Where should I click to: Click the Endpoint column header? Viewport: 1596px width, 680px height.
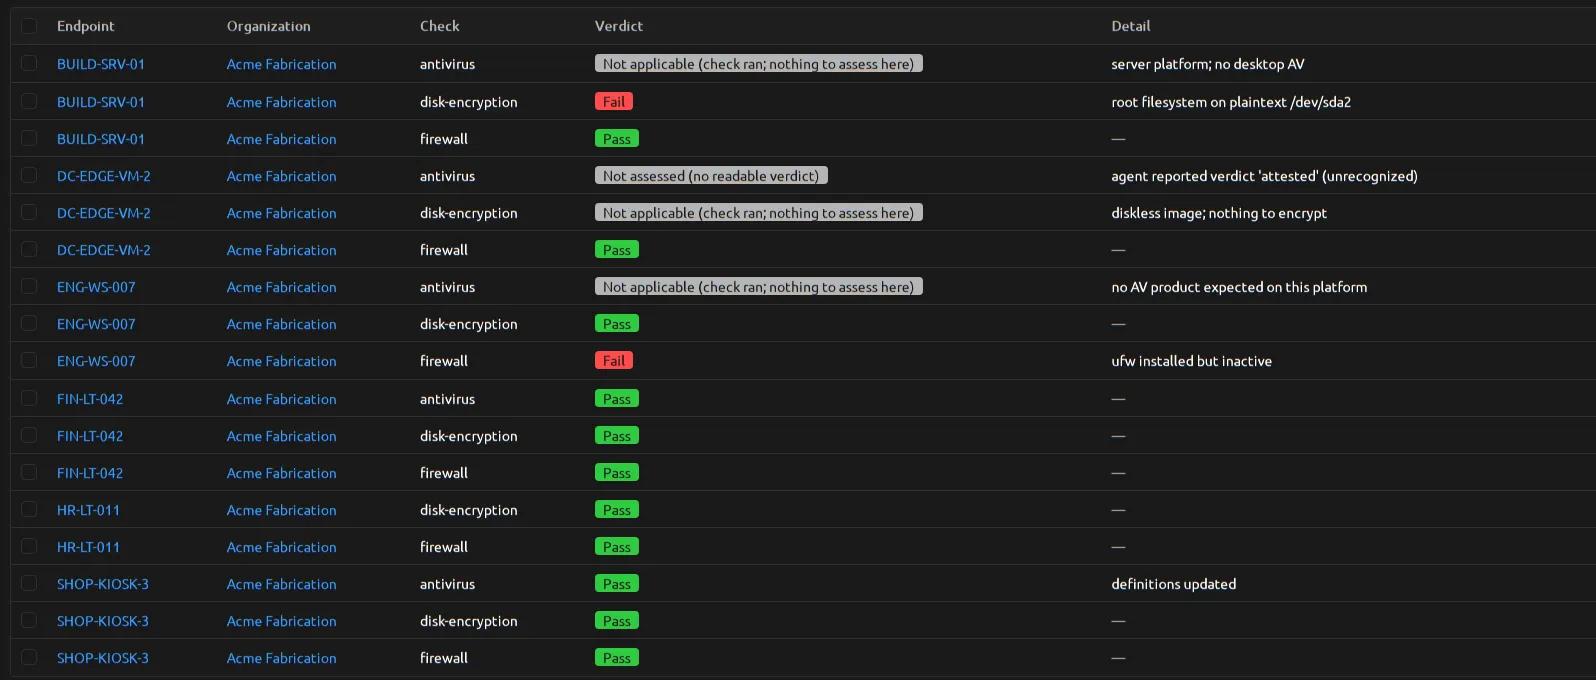click(86, 26)
